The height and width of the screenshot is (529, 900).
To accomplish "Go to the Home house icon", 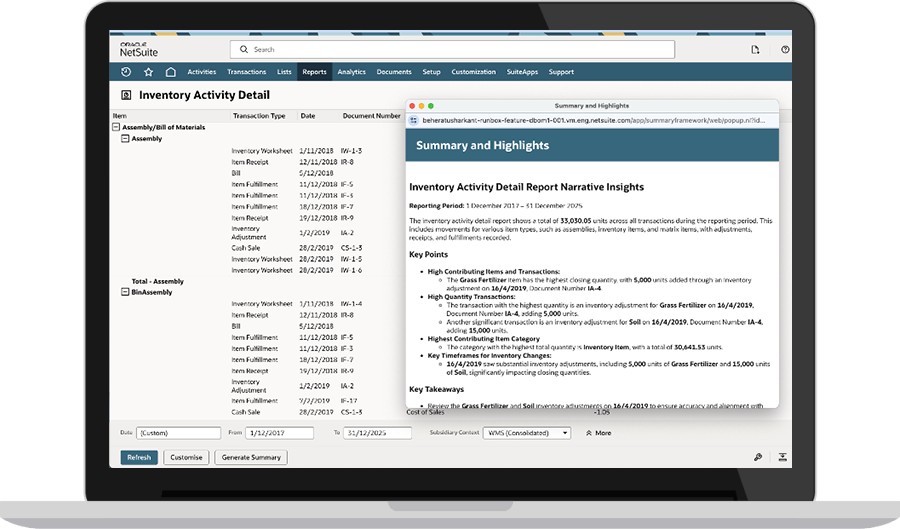I will pos(171,72).
